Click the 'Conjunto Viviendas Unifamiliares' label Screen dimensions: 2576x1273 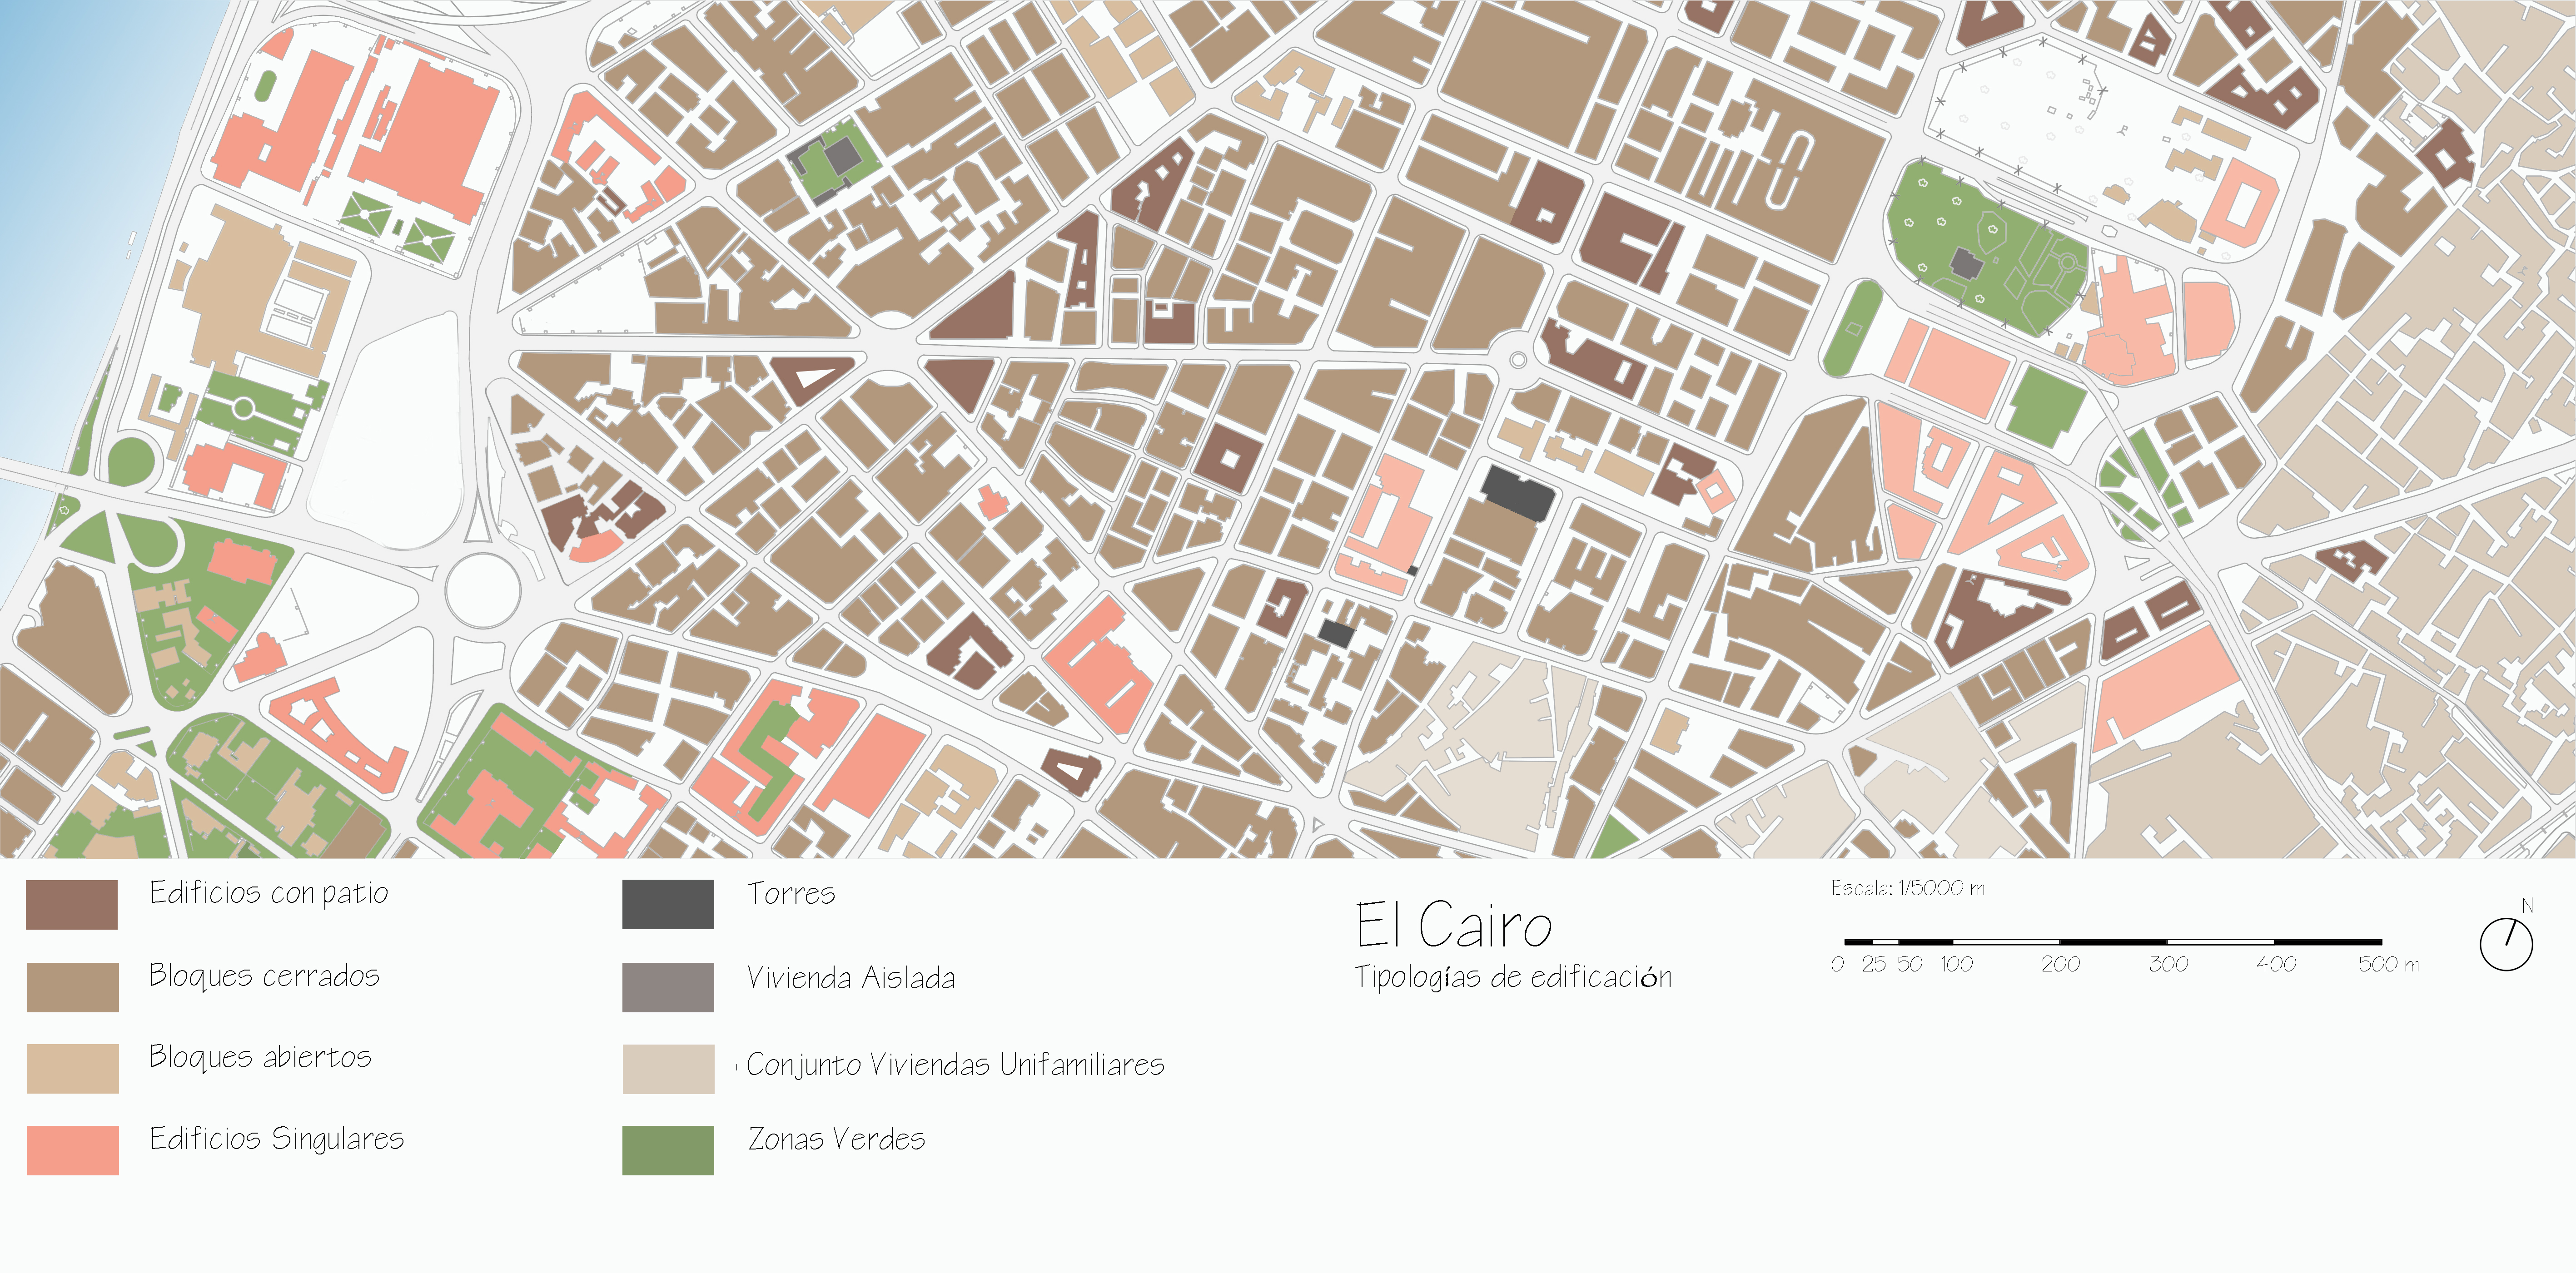pos(956,1065)
